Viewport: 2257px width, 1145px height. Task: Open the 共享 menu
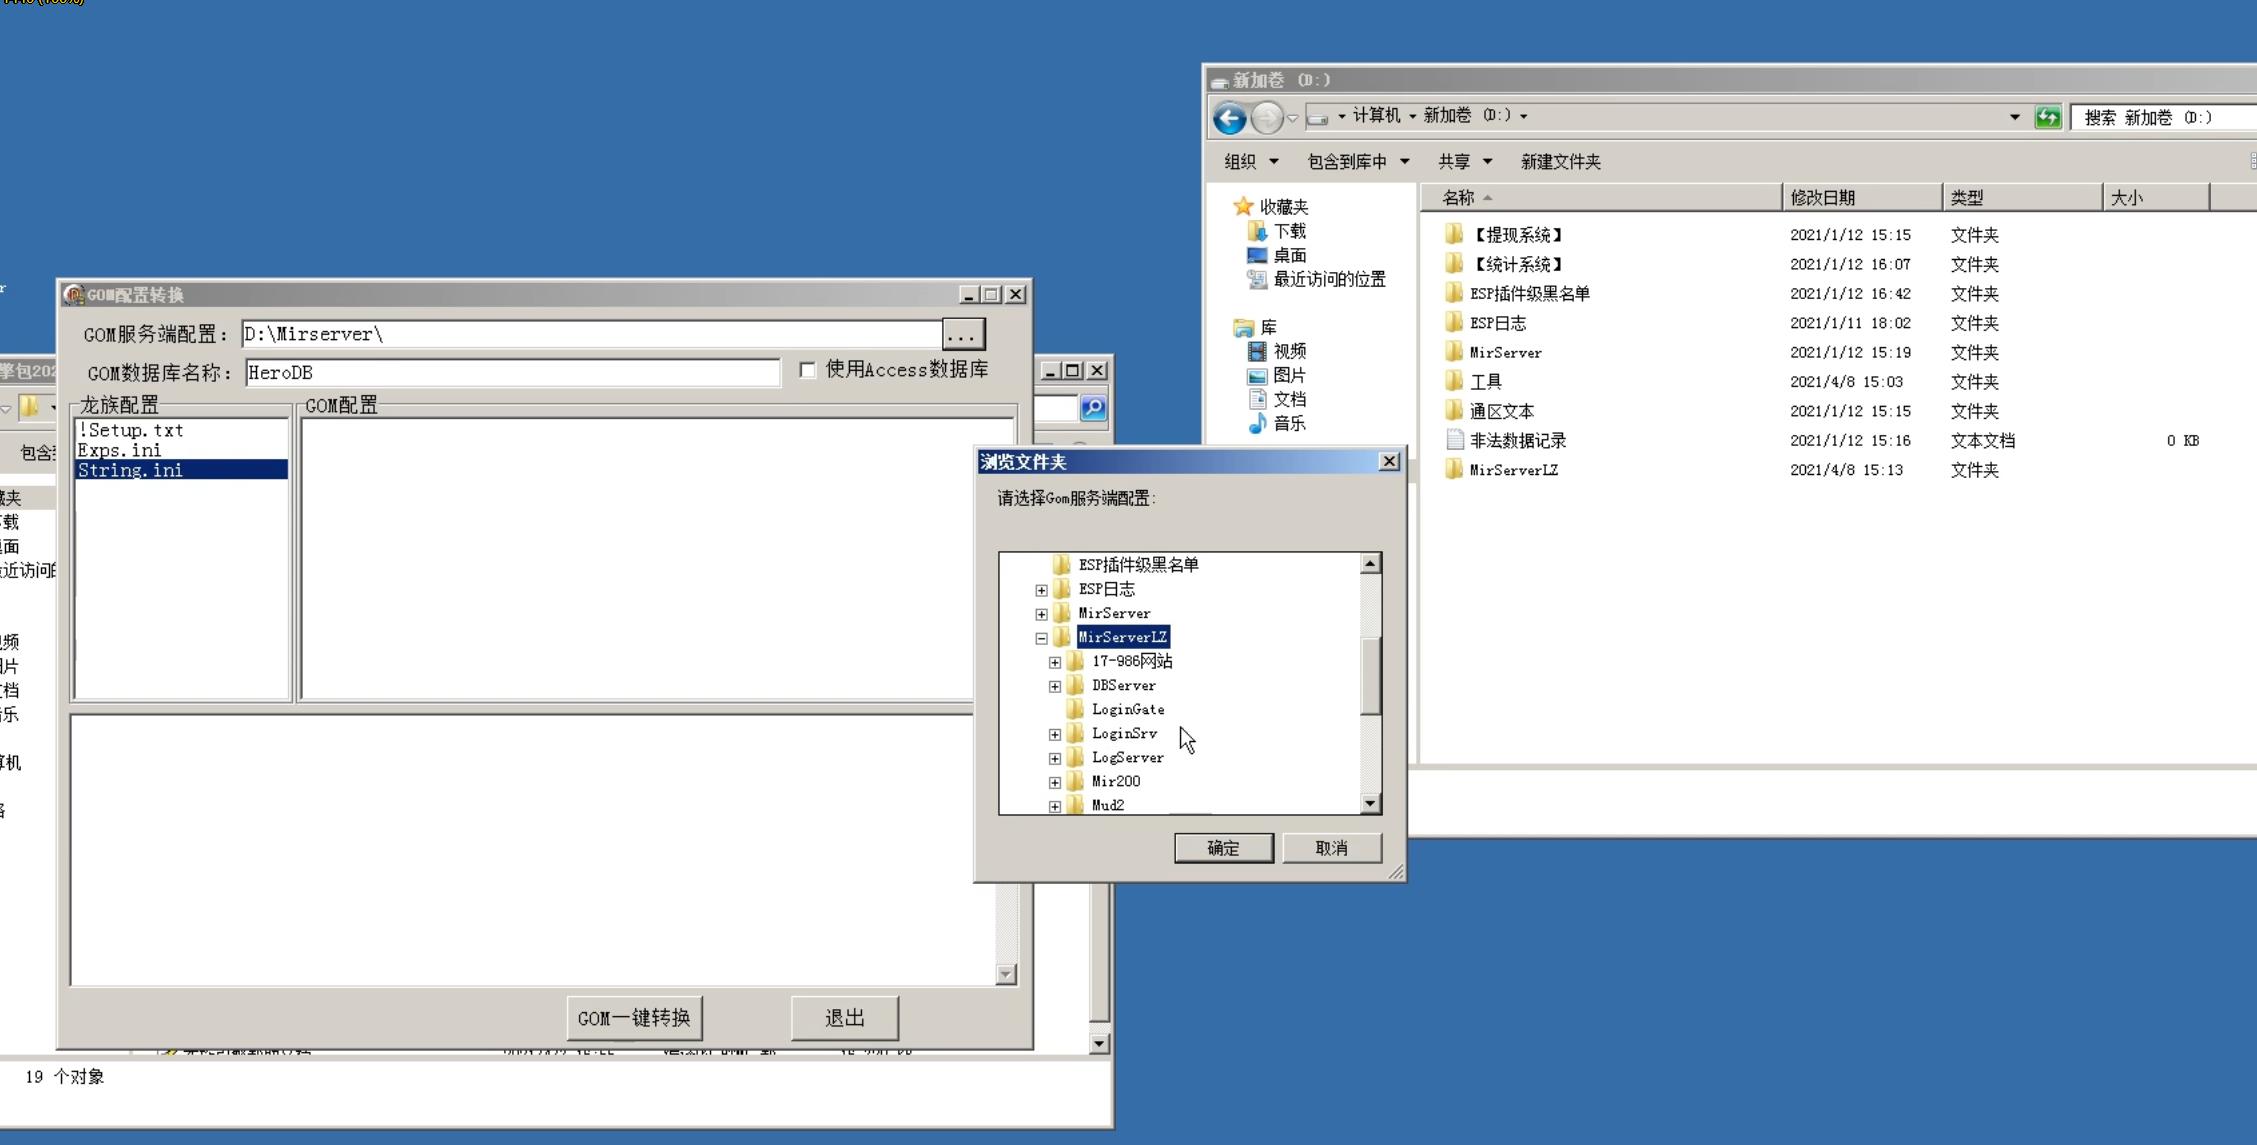point(1465,162)
